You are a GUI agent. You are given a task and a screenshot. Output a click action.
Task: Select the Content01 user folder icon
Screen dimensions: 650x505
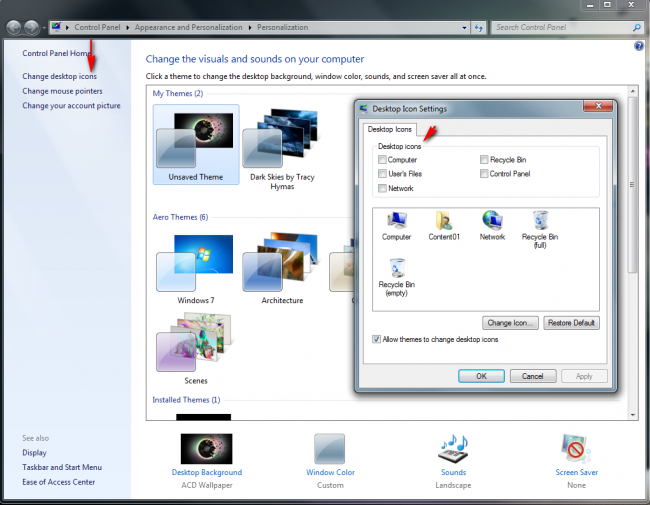(444, 221)
